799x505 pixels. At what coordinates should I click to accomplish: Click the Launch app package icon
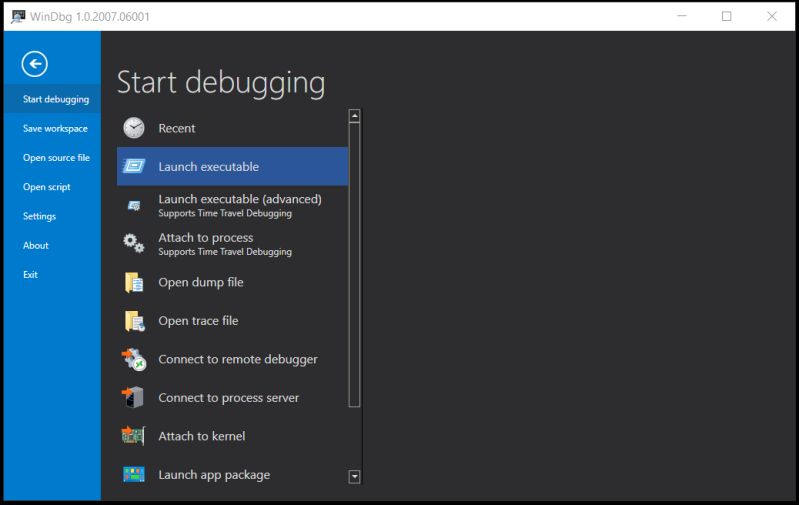pos(134,474)
